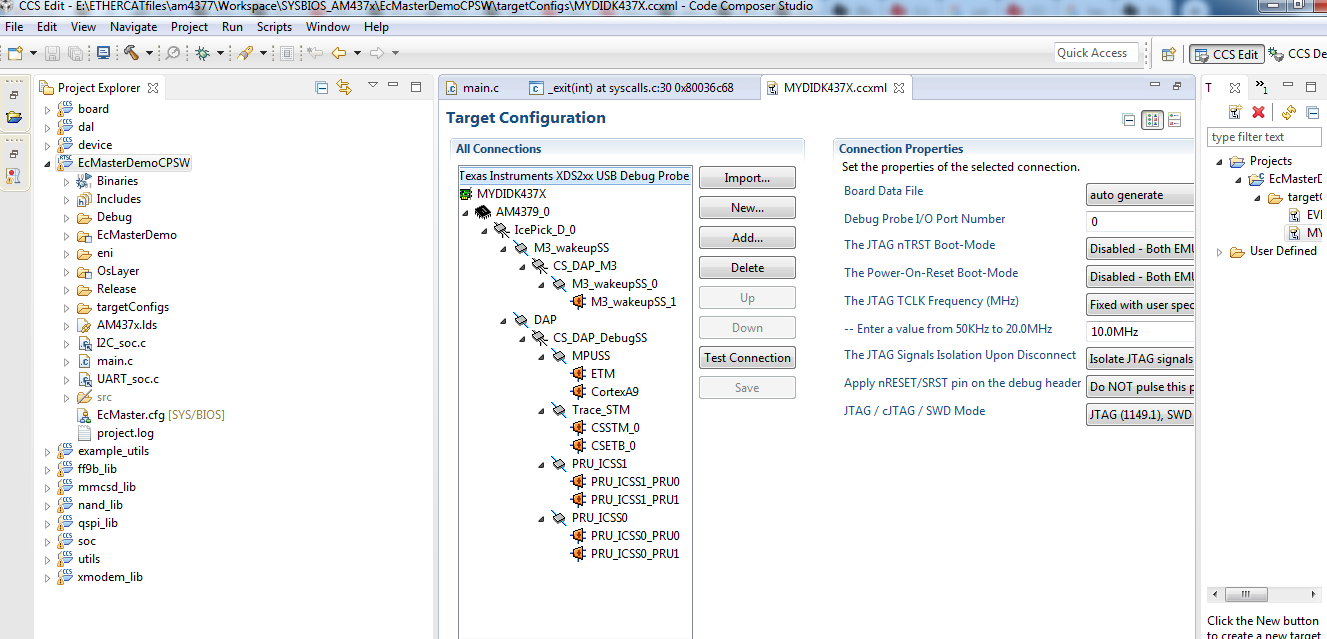
Task: Collapse all in Project Explorer toolbar
Action: click(321, 87)
